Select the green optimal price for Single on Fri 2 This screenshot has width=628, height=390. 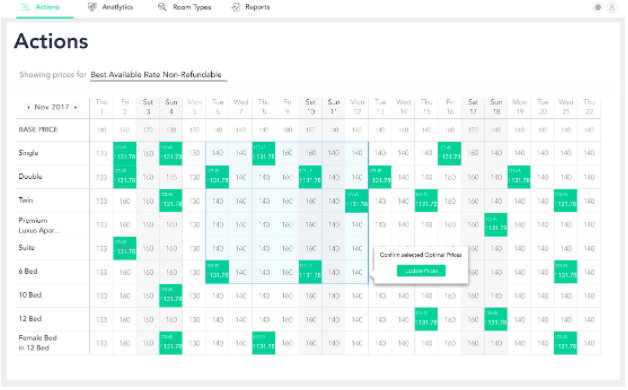[125, 153]
